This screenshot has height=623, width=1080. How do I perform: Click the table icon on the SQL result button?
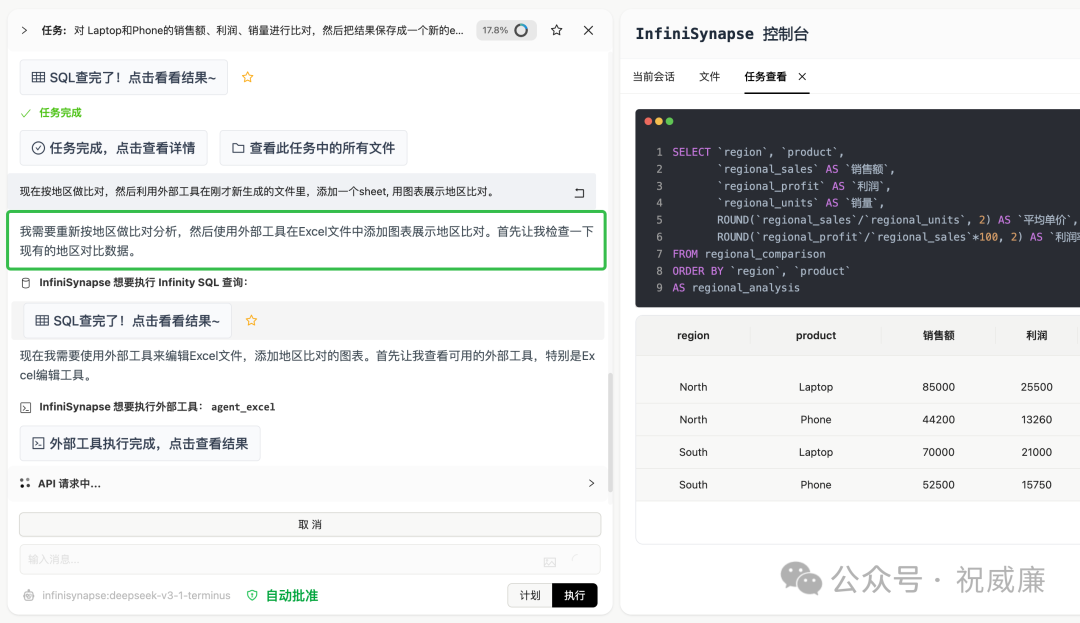(x=37, y=77)
